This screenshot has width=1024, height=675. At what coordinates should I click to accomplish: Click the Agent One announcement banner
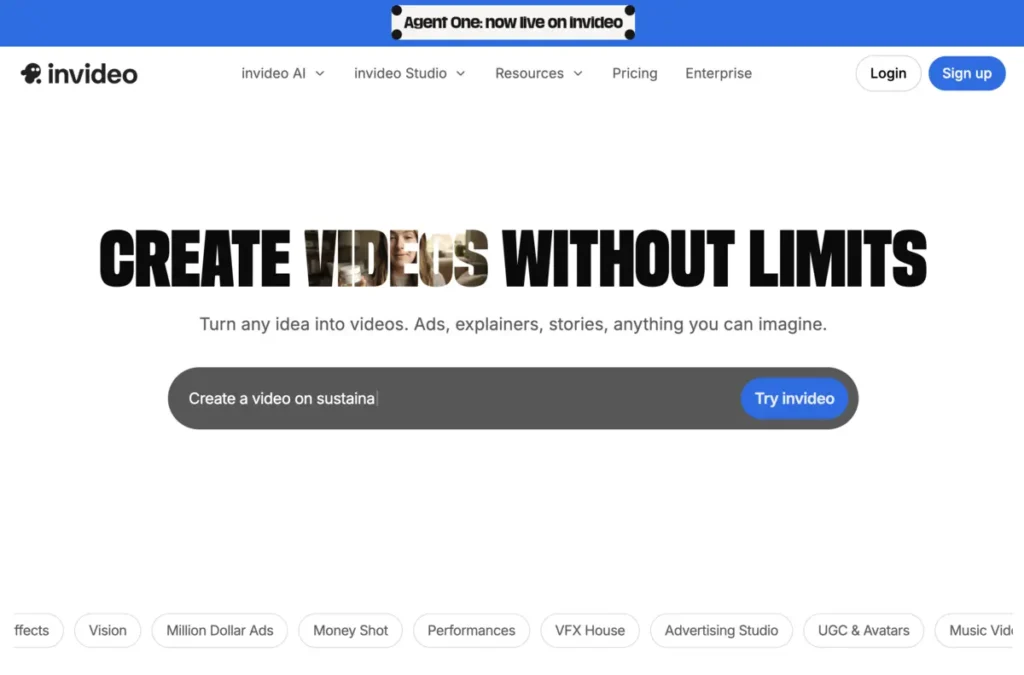513,22
